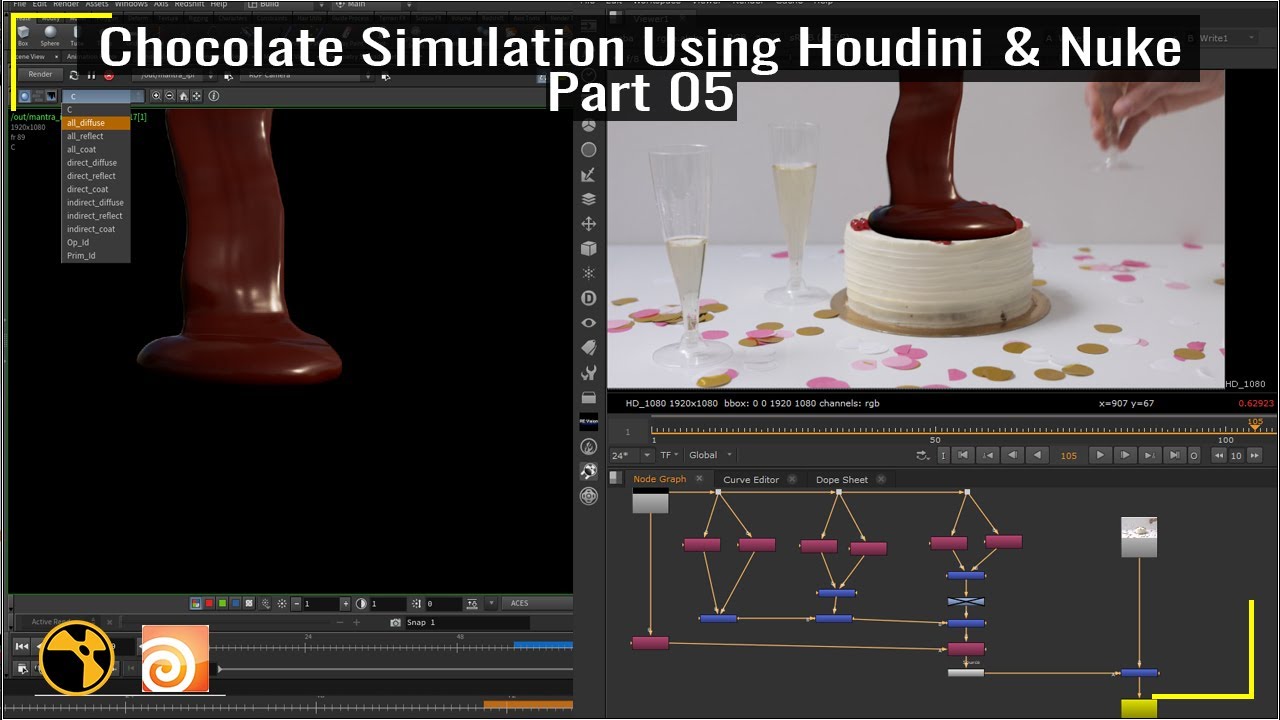1280x720 pixels.
Task: Zoom in on the Houdini render view
Action: (156, 96)
